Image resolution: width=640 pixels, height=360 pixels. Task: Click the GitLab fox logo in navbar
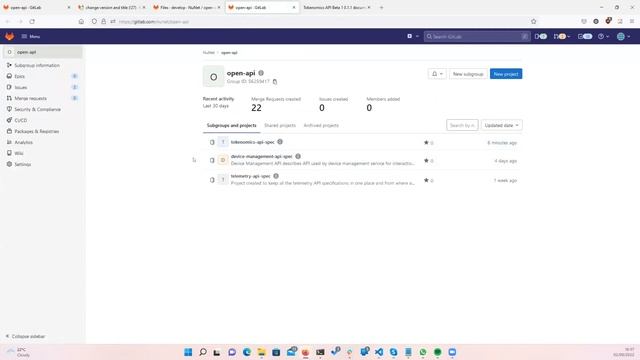(9, 36)
